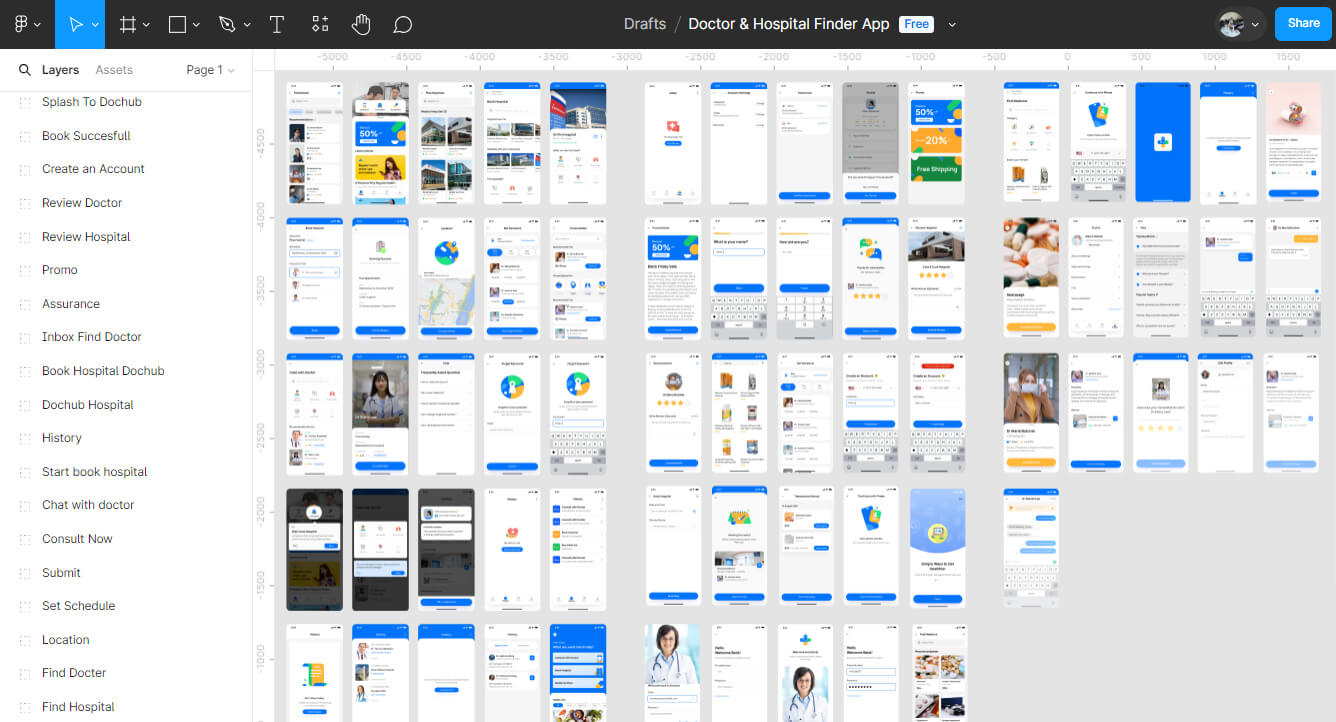Select the Text tool
Viewport: 1336px width, 722px height.
[277, 24]
